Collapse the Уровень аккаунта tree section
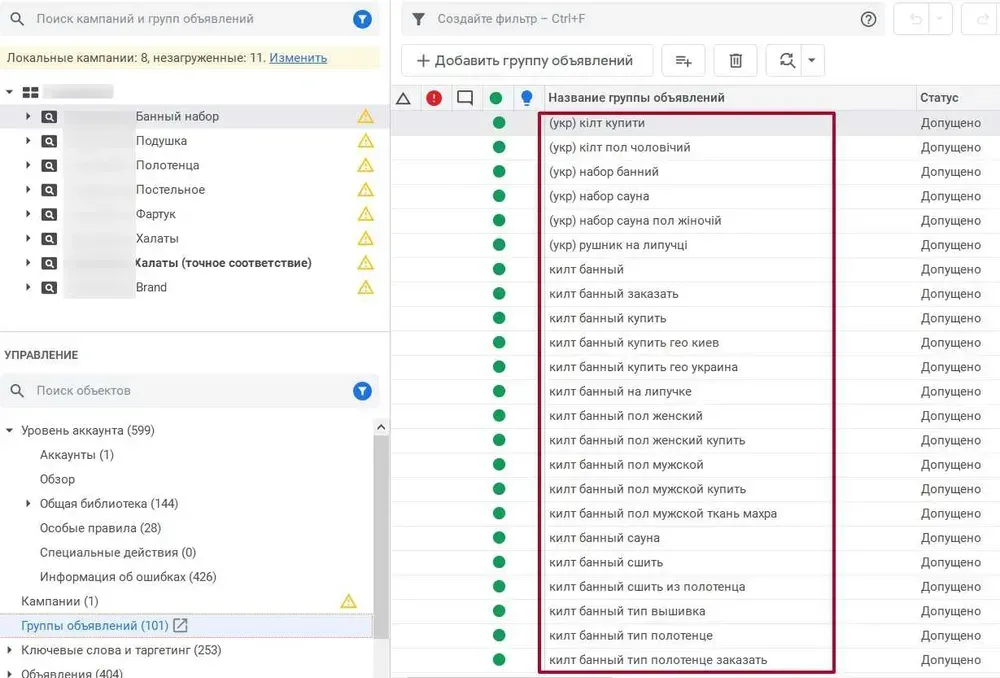This screenshot has height=678, width=1000. [x=10, y=430]
